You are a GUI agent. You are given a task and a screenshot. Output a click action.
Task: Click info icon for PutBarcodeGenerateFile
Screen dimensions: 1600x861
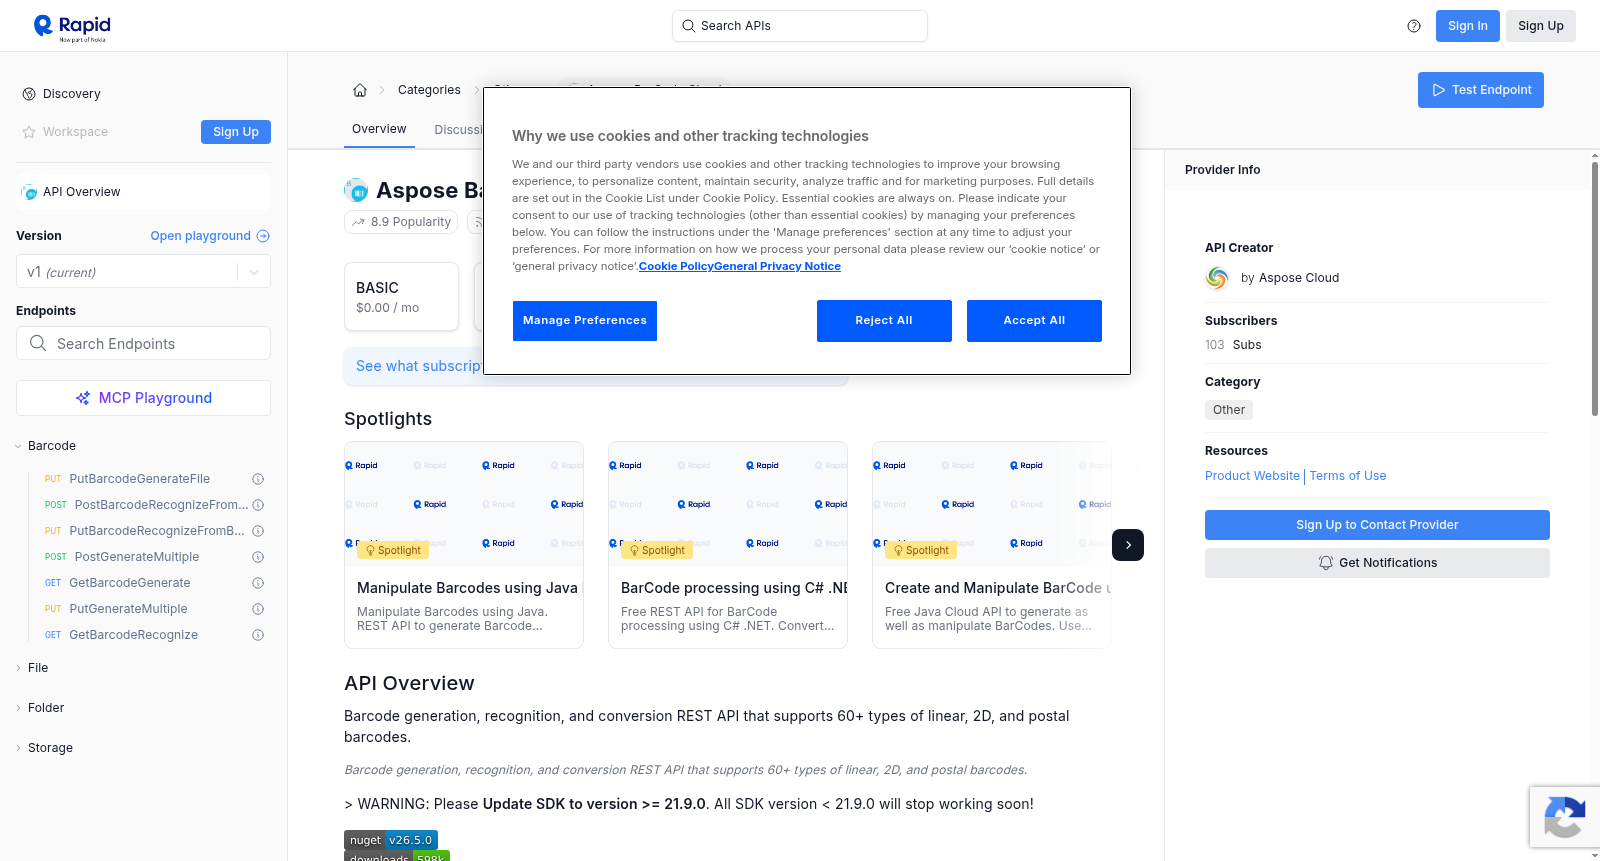pos(258,479)
